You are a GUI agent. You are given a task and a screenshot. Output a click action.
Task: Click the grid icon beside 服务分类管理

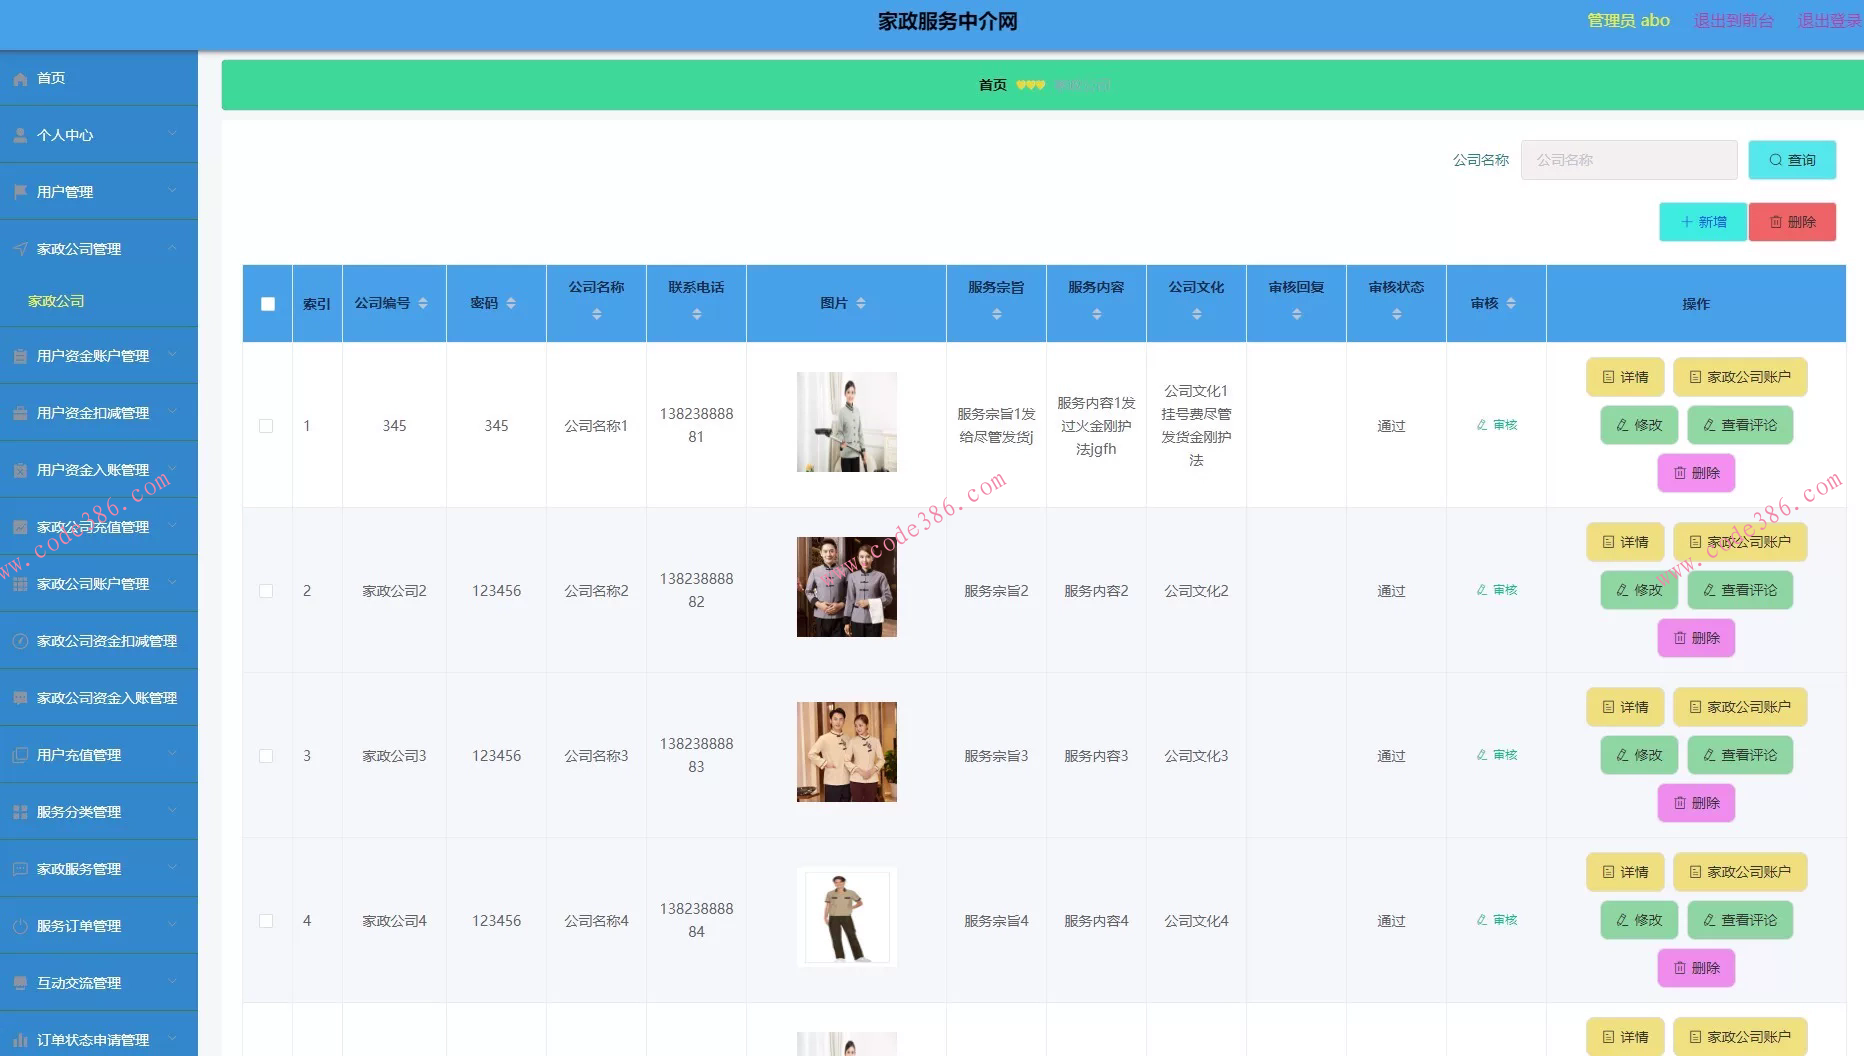tap(20, 812)
